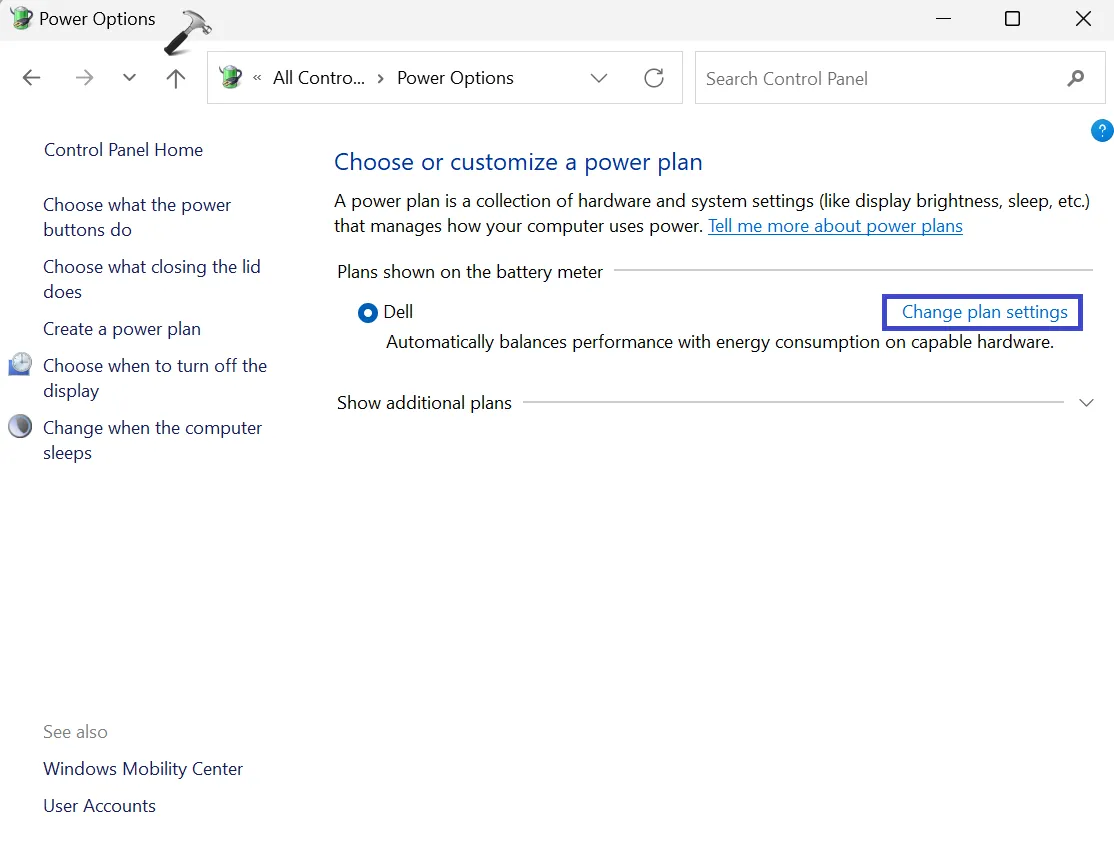Click the search magnifier icon
1114x841 pixels.
[1075, 77]
